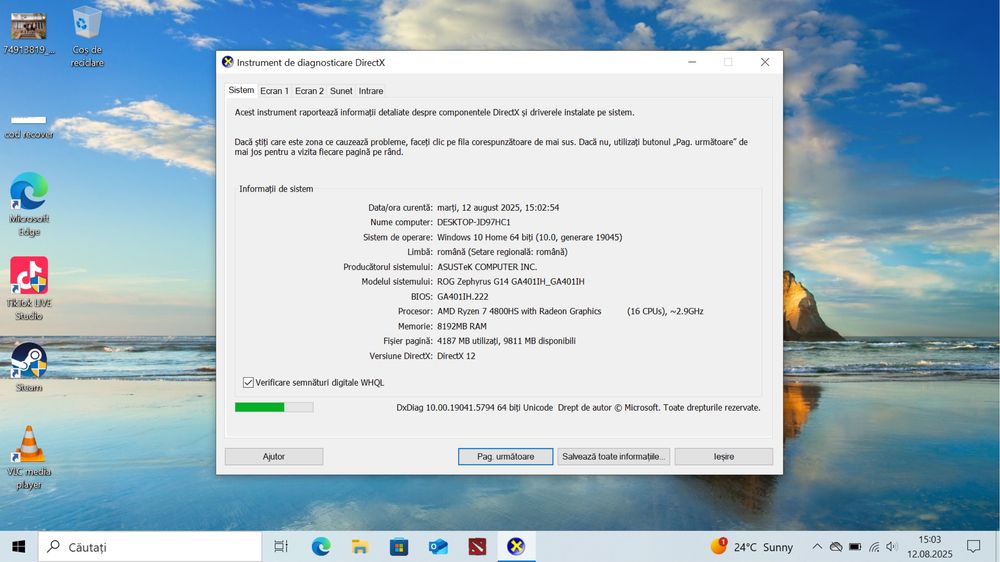Switch to the Sistem tab
This screenshot has width=1000, height=562.
point(241,90)
